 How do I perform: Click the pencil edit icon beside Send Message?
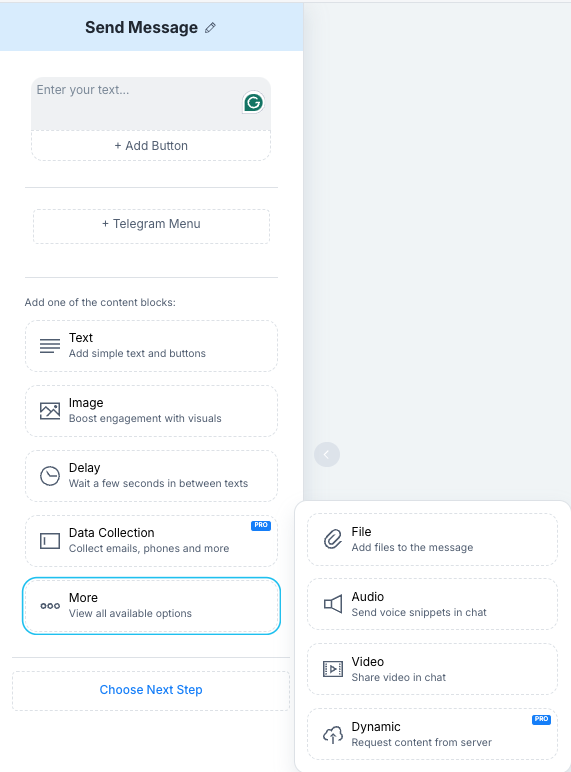pyautogui.click(x=210, y=28)
